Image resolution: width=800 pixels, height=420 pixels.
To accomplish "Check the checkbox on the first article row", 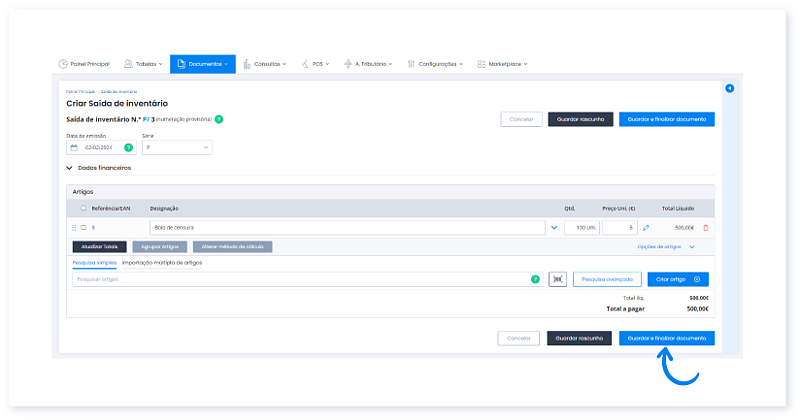I will coord(83,228).
